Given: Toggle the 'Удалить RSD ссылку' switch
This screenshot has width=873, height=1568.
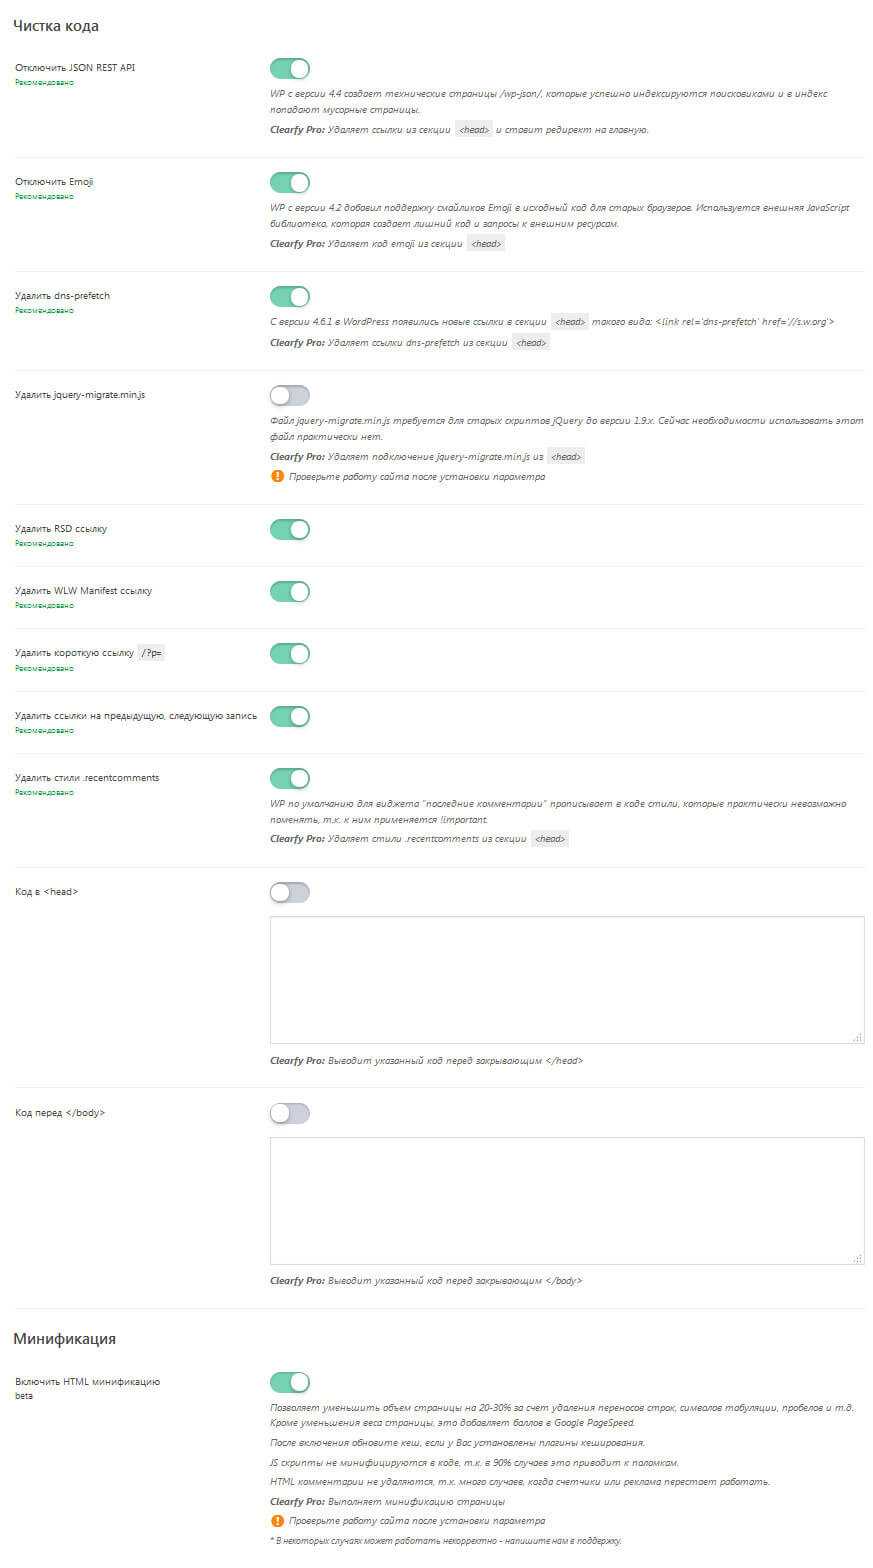Looking at the screenshot, I should click(290, 530).
